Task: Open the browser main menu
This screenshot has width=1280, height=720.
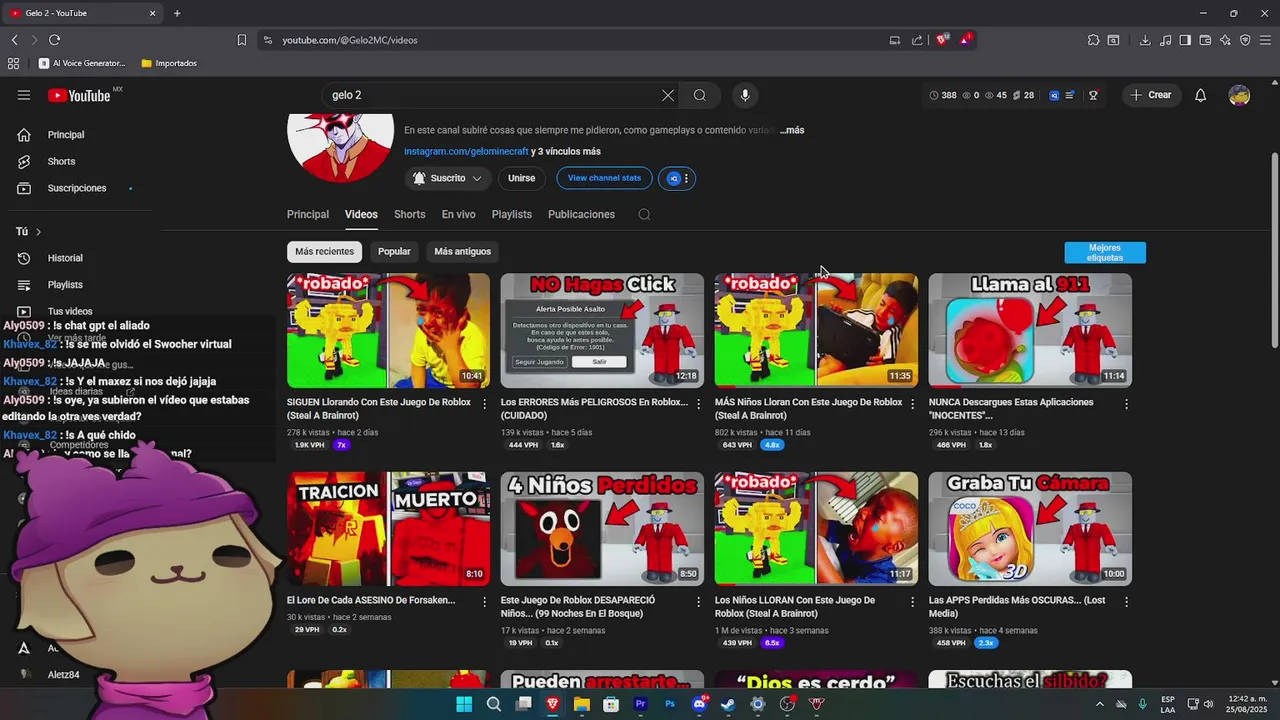Action: pos(1265,40)
